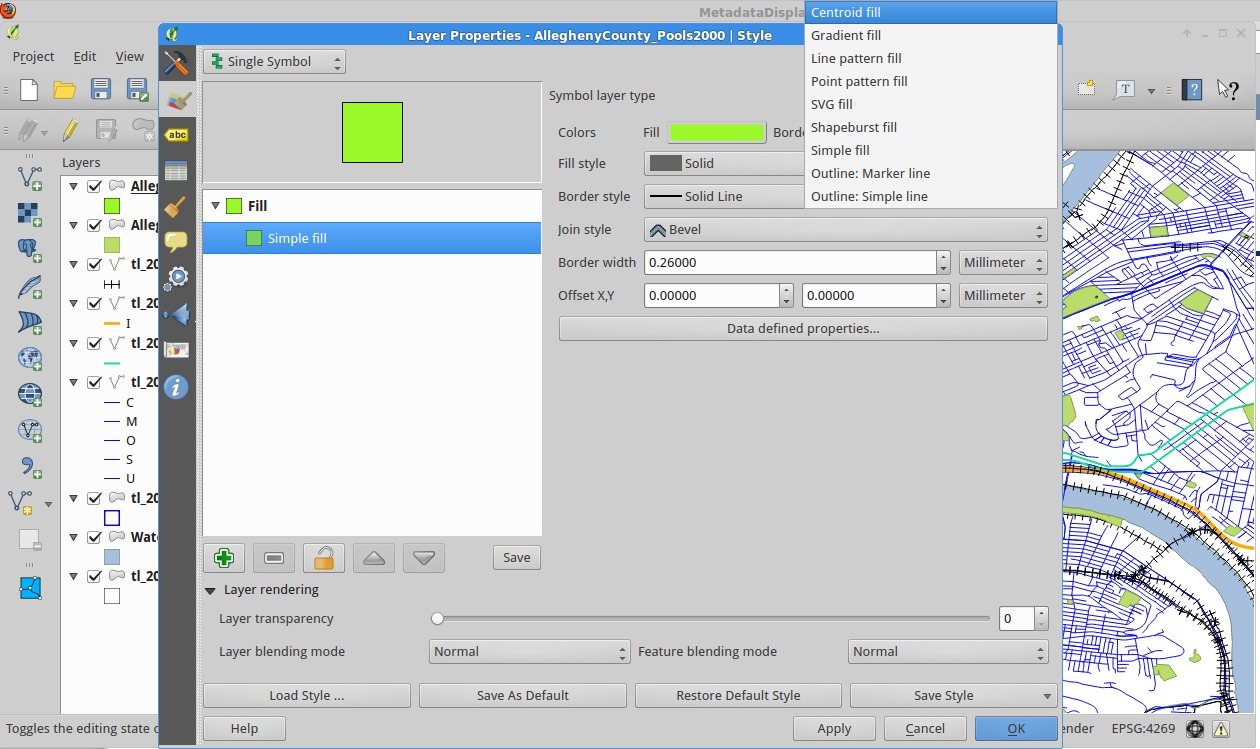Toggle visibility checkbox of the Water layer
Image resolution: width=1260 pixels, height=749 pixels.
94,537
